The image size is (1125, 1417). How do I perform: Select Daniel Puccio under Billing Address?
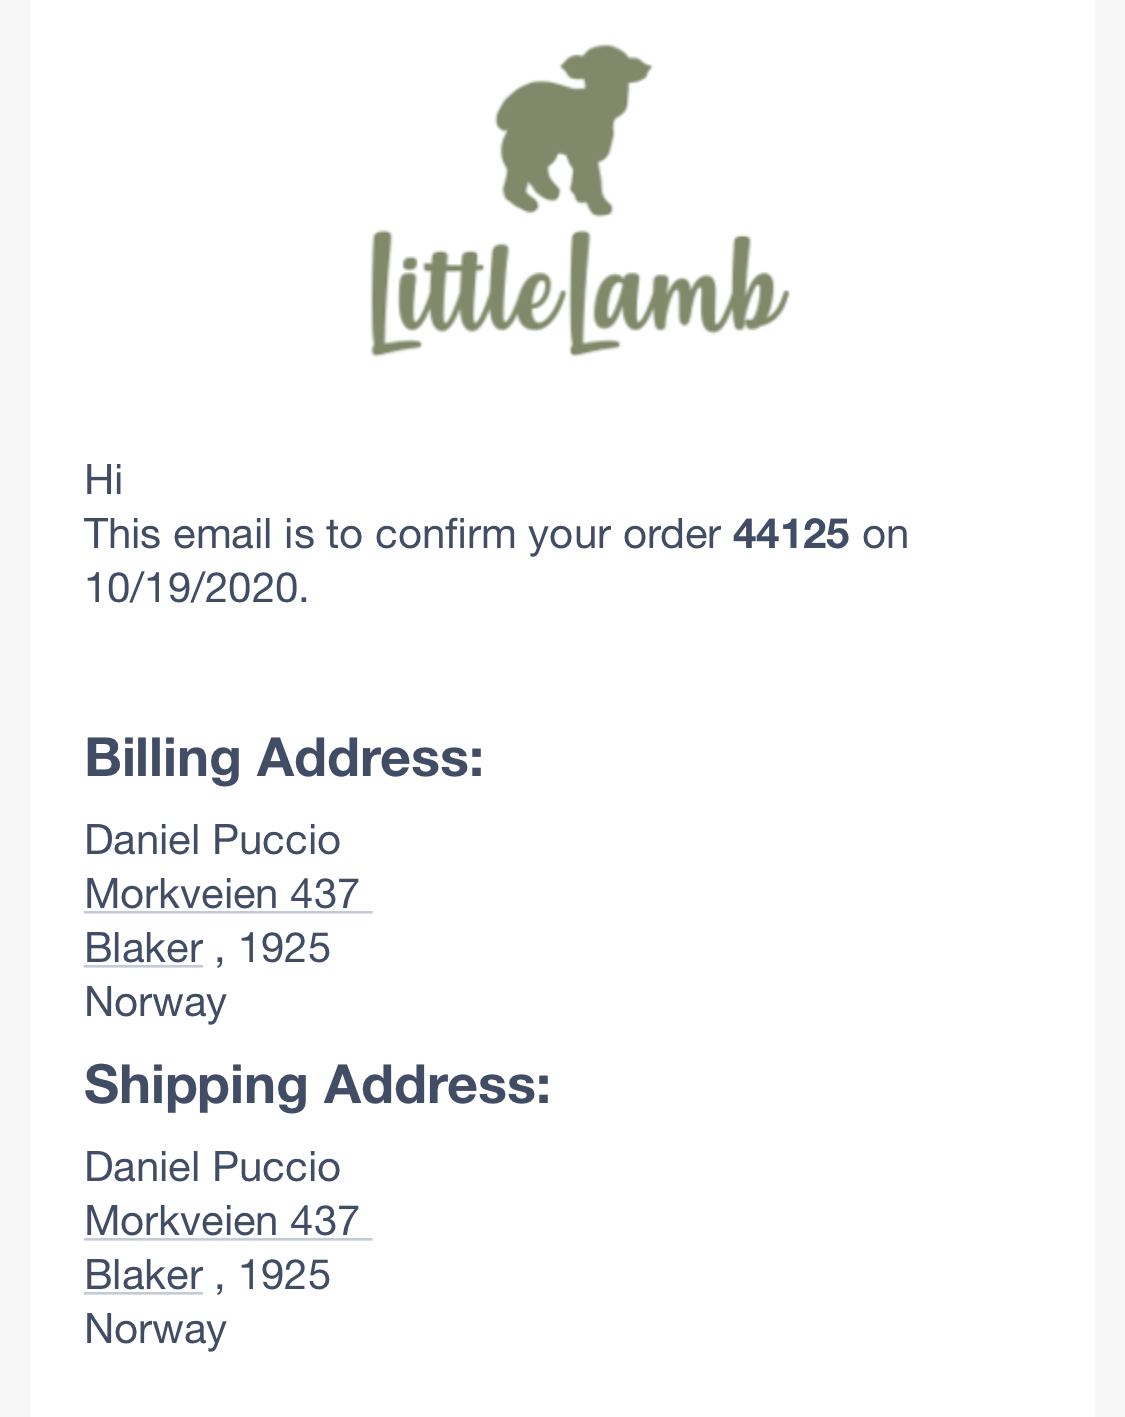click(213, 840)
